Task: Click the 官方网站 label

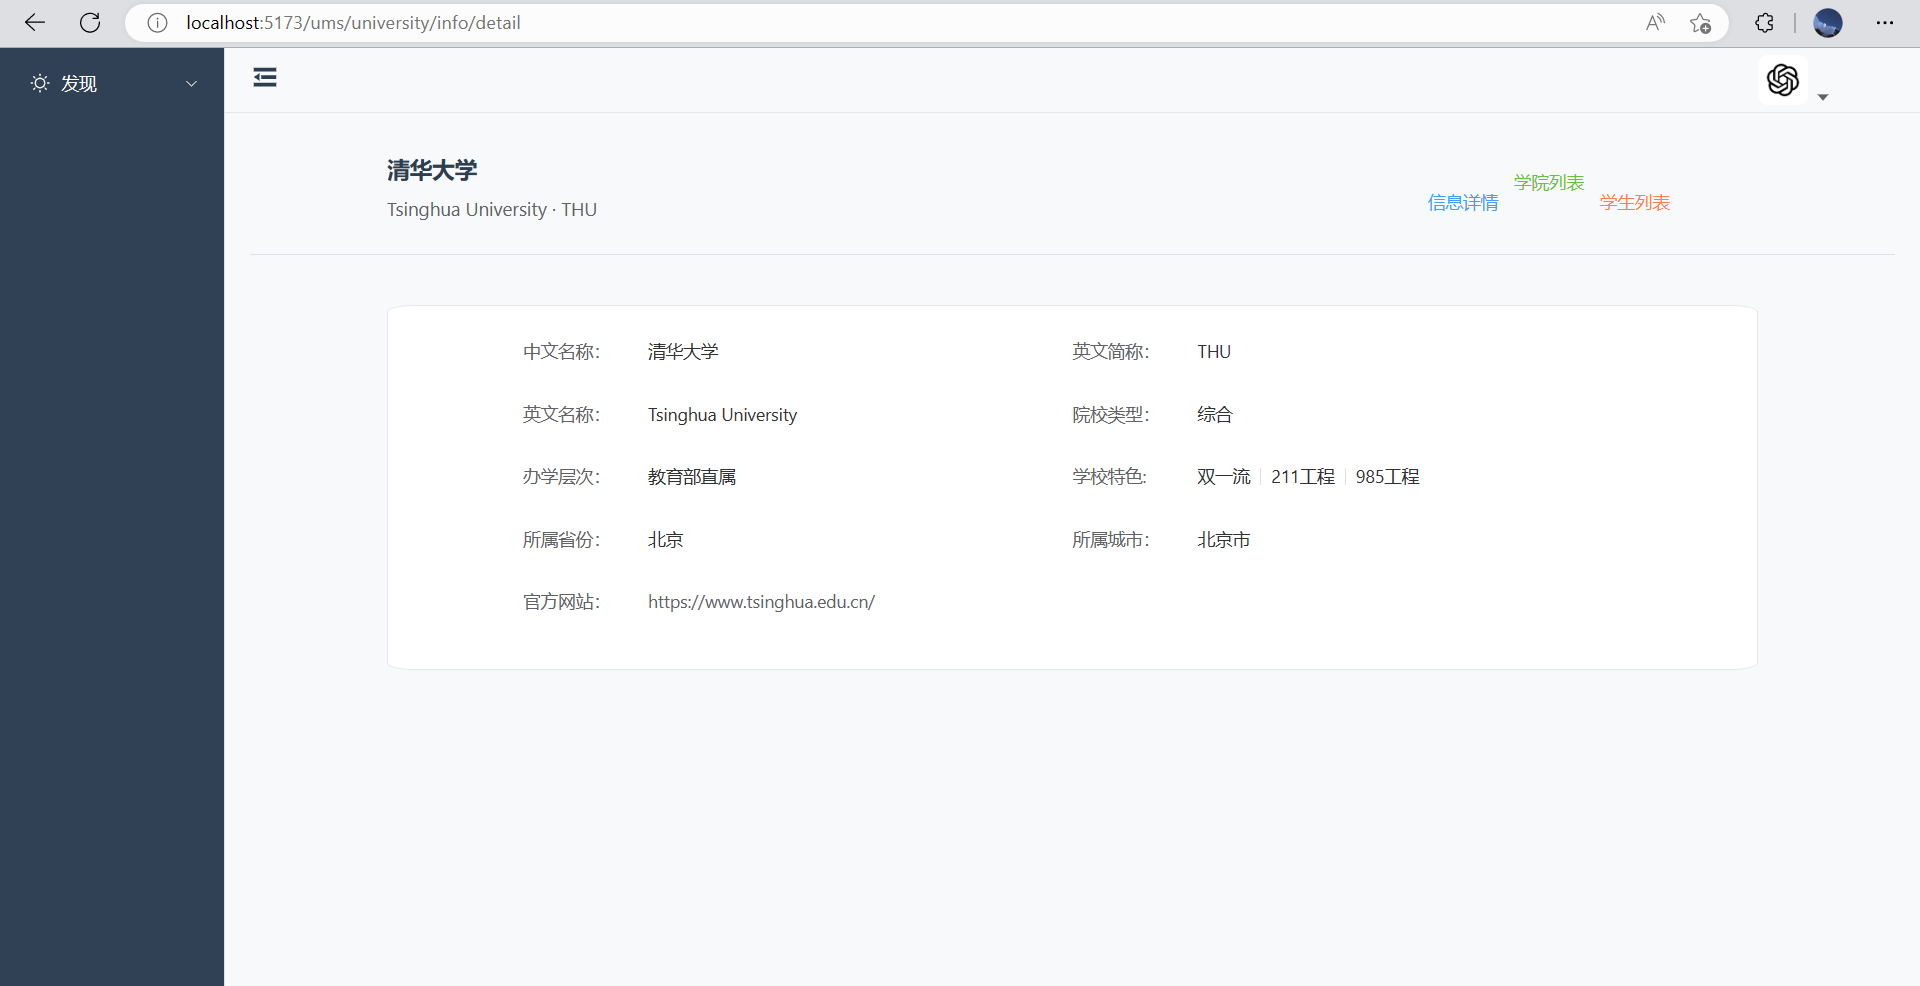Action: 561,602
